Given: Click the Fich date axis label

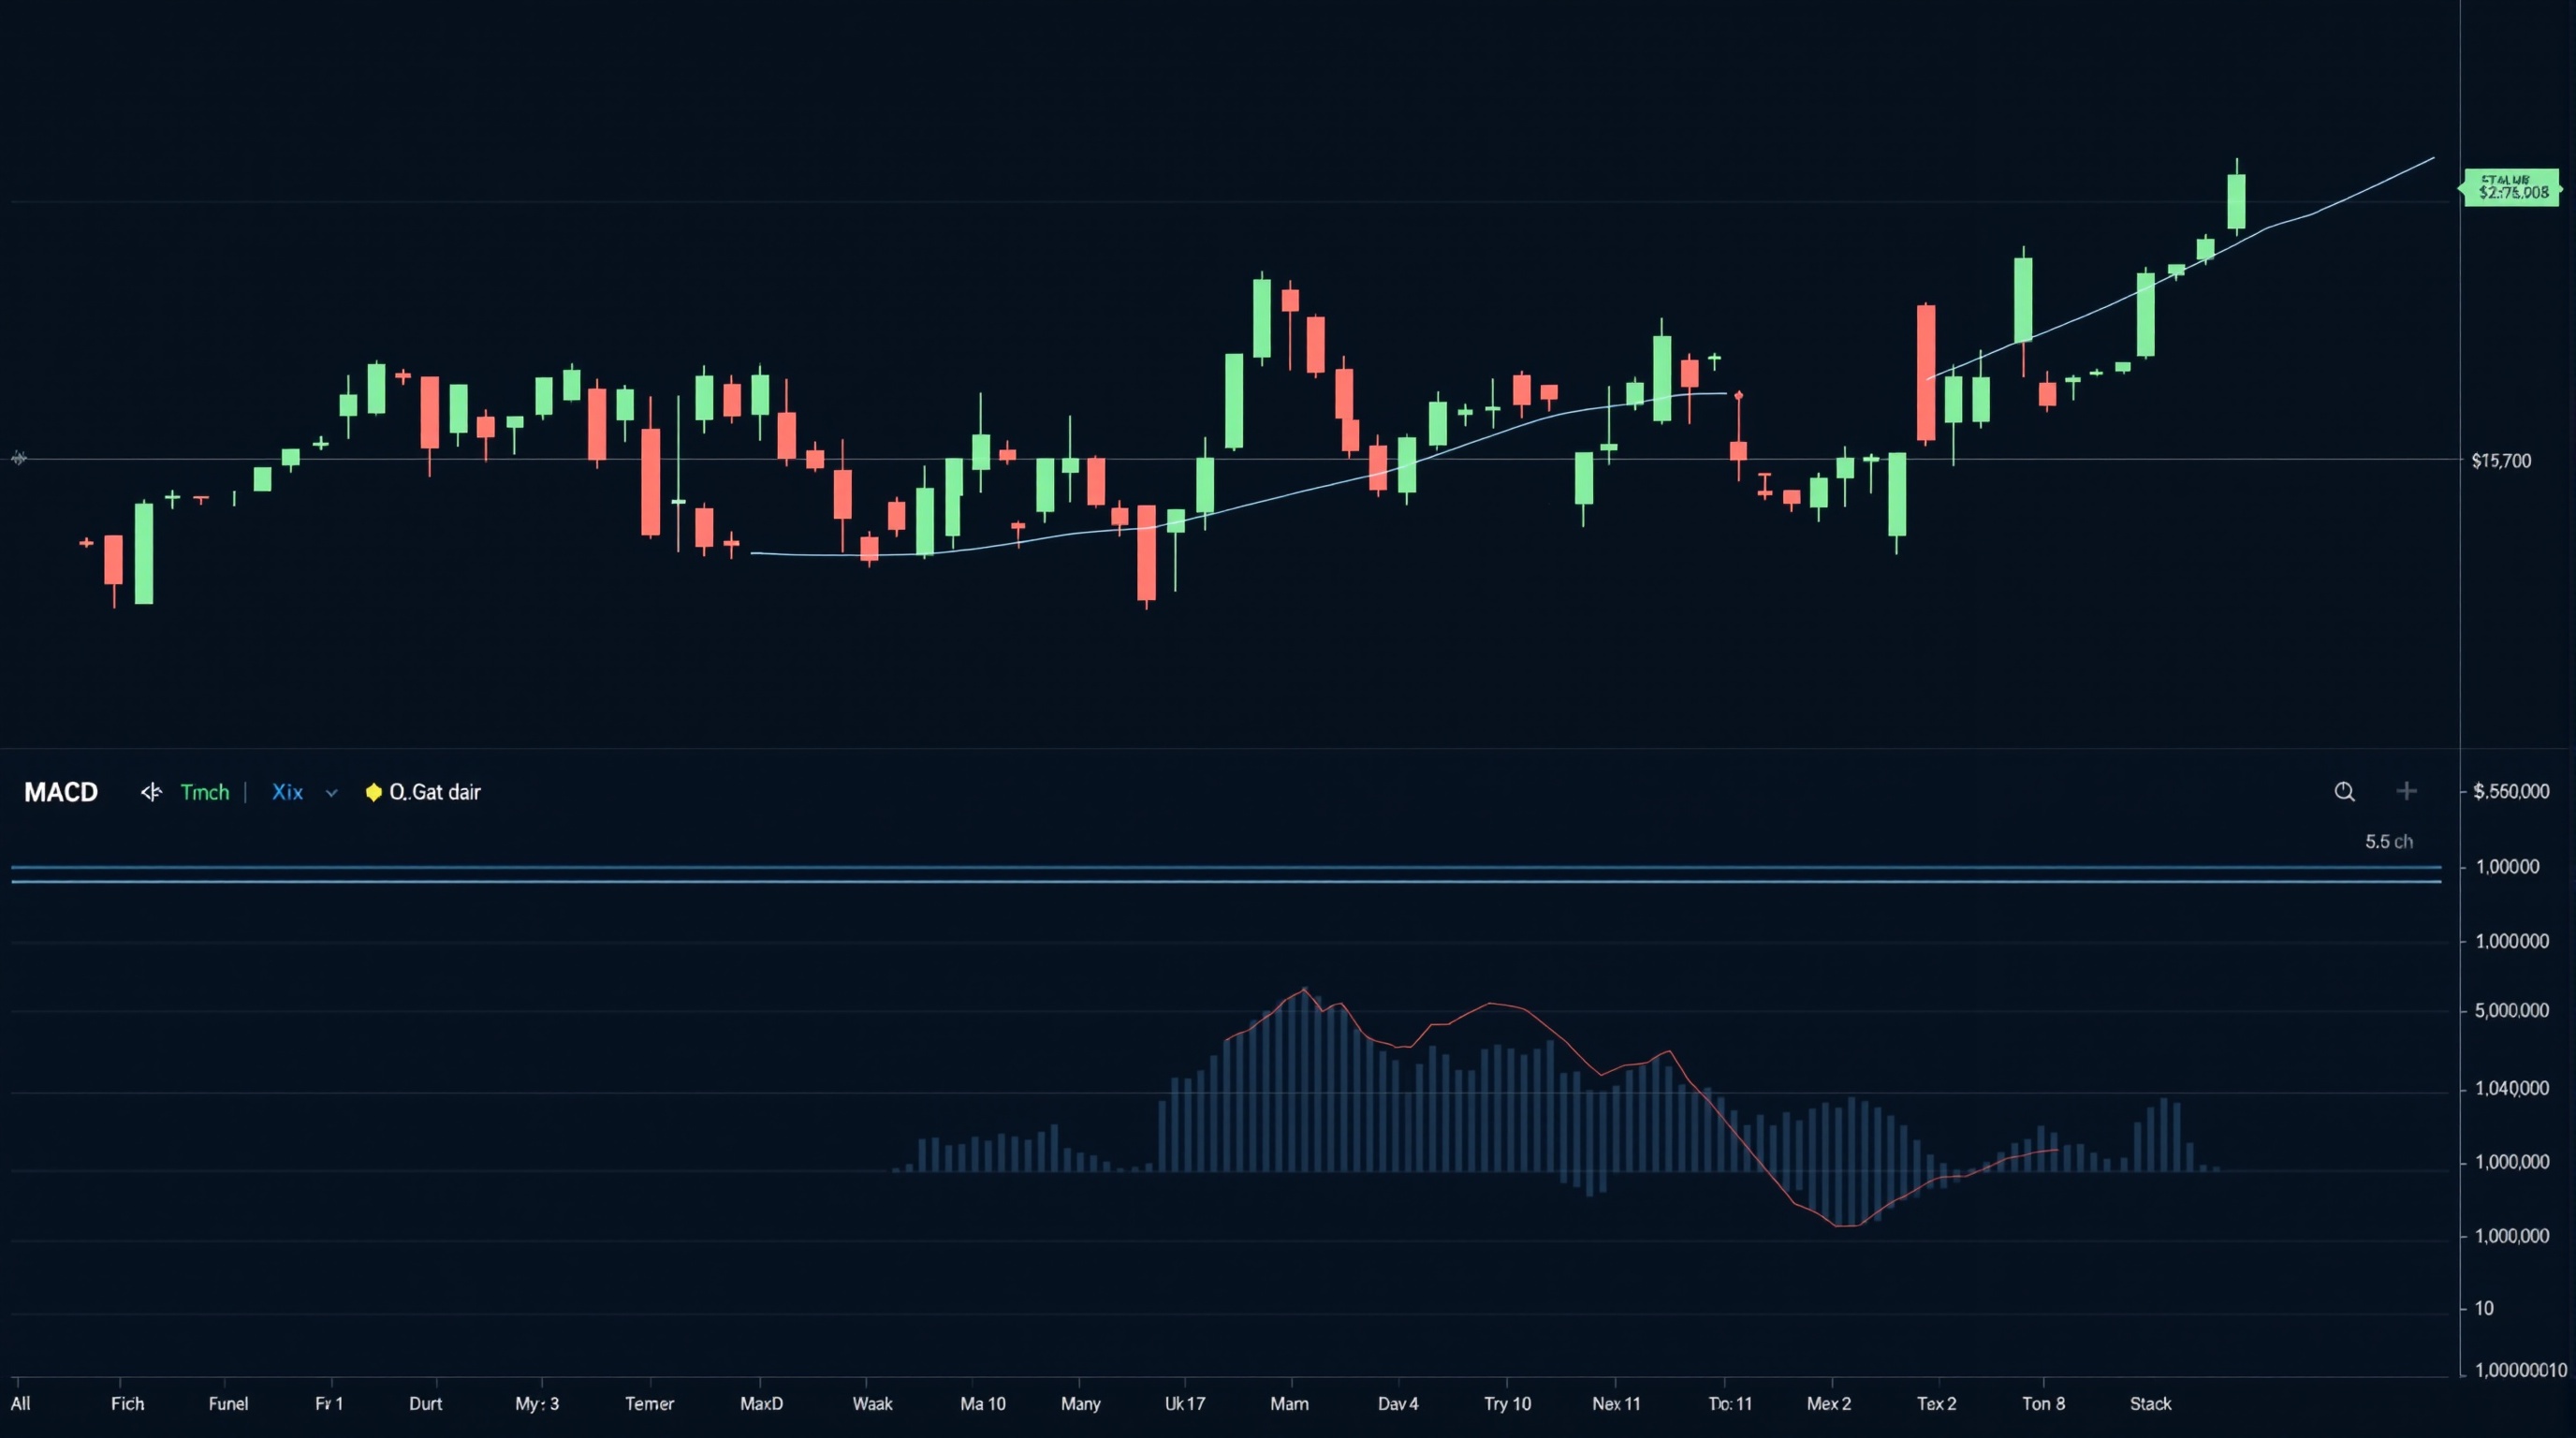Looking at the screenshot, I should (127, 1403).
